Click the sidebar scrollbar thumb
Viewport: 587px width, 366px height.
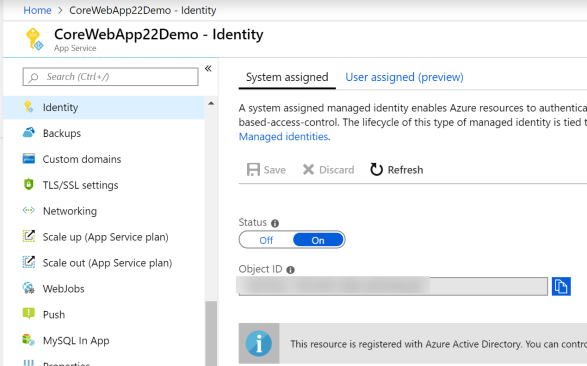coord(211,333)
